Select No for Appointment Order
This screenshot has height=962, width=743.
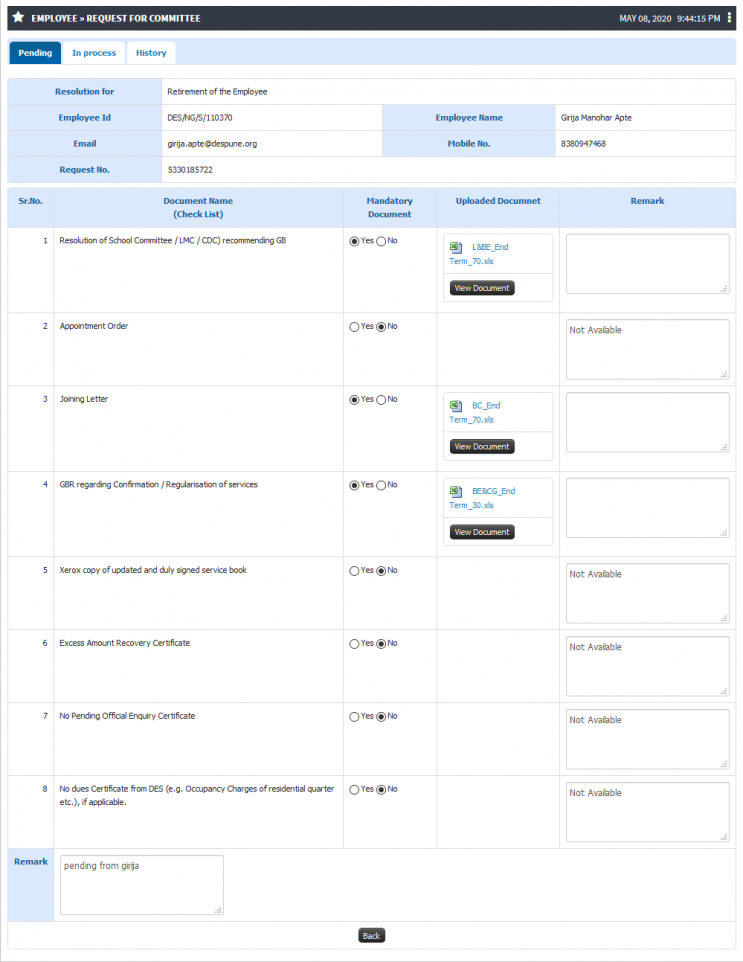click(381, 327)
